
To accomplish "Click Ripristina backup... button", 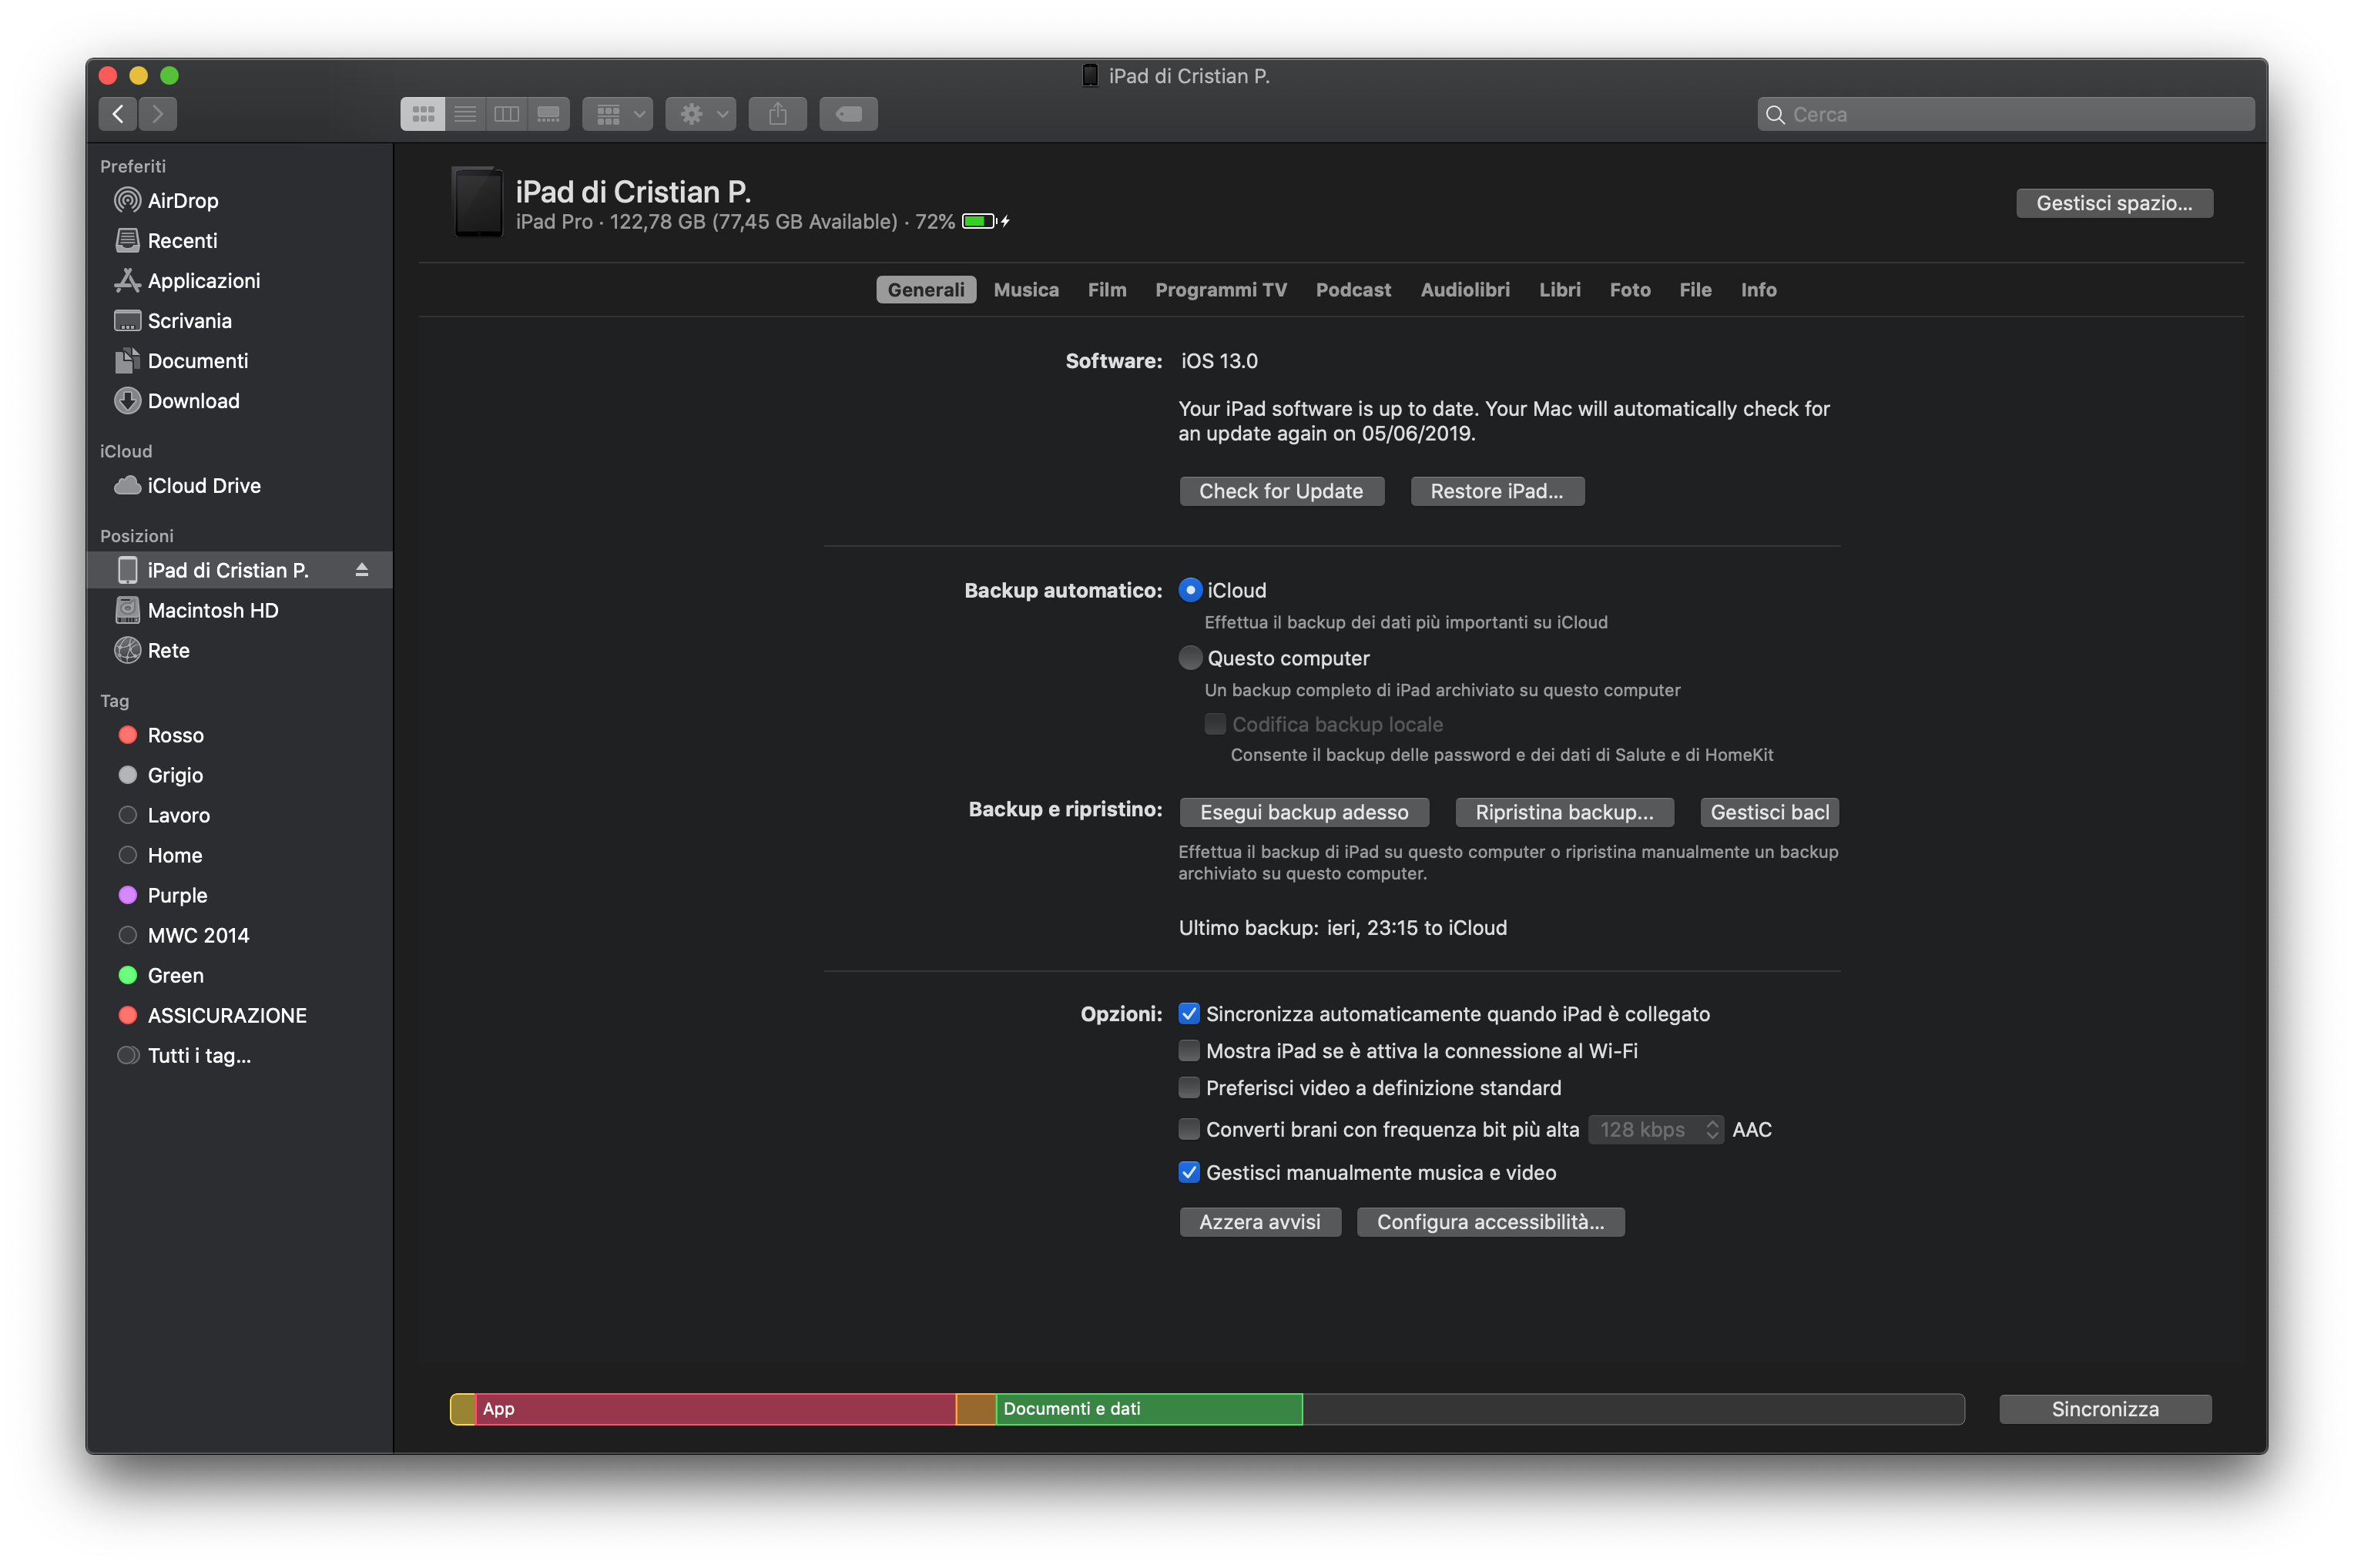I will point(1564,813).
